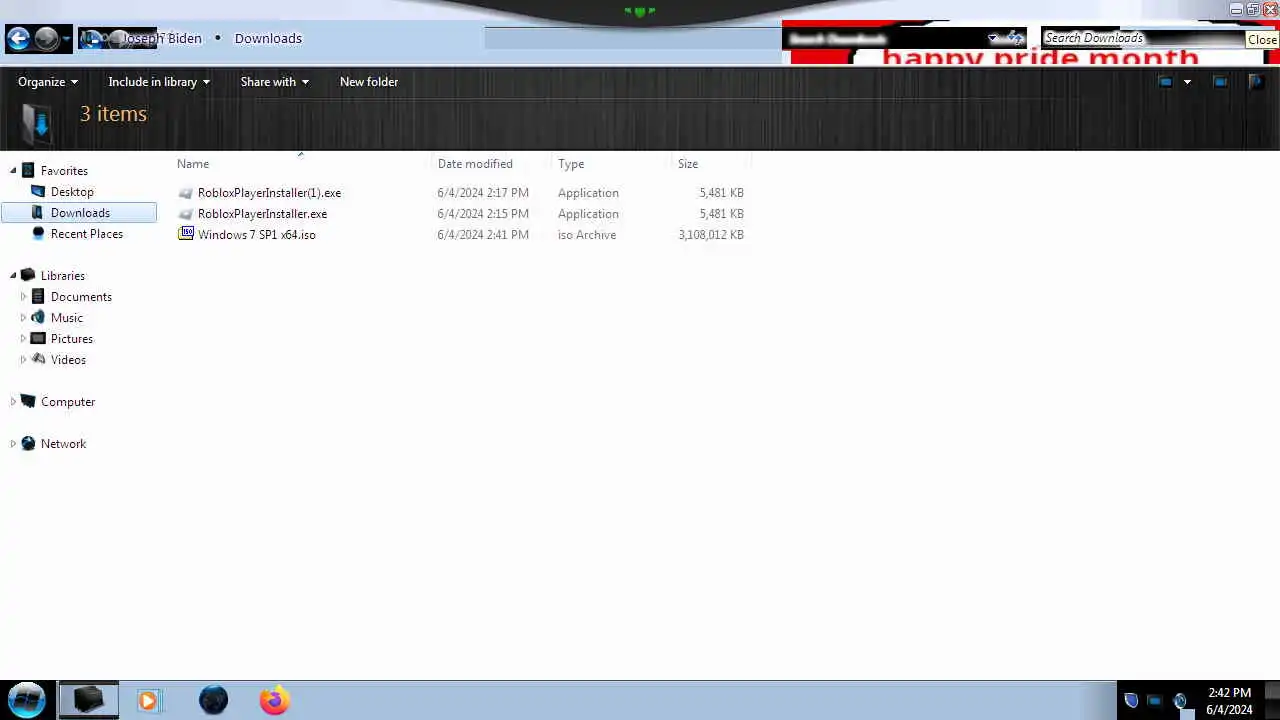
Task: Collapse the Favorites tree group
Action: click(13, 171)
